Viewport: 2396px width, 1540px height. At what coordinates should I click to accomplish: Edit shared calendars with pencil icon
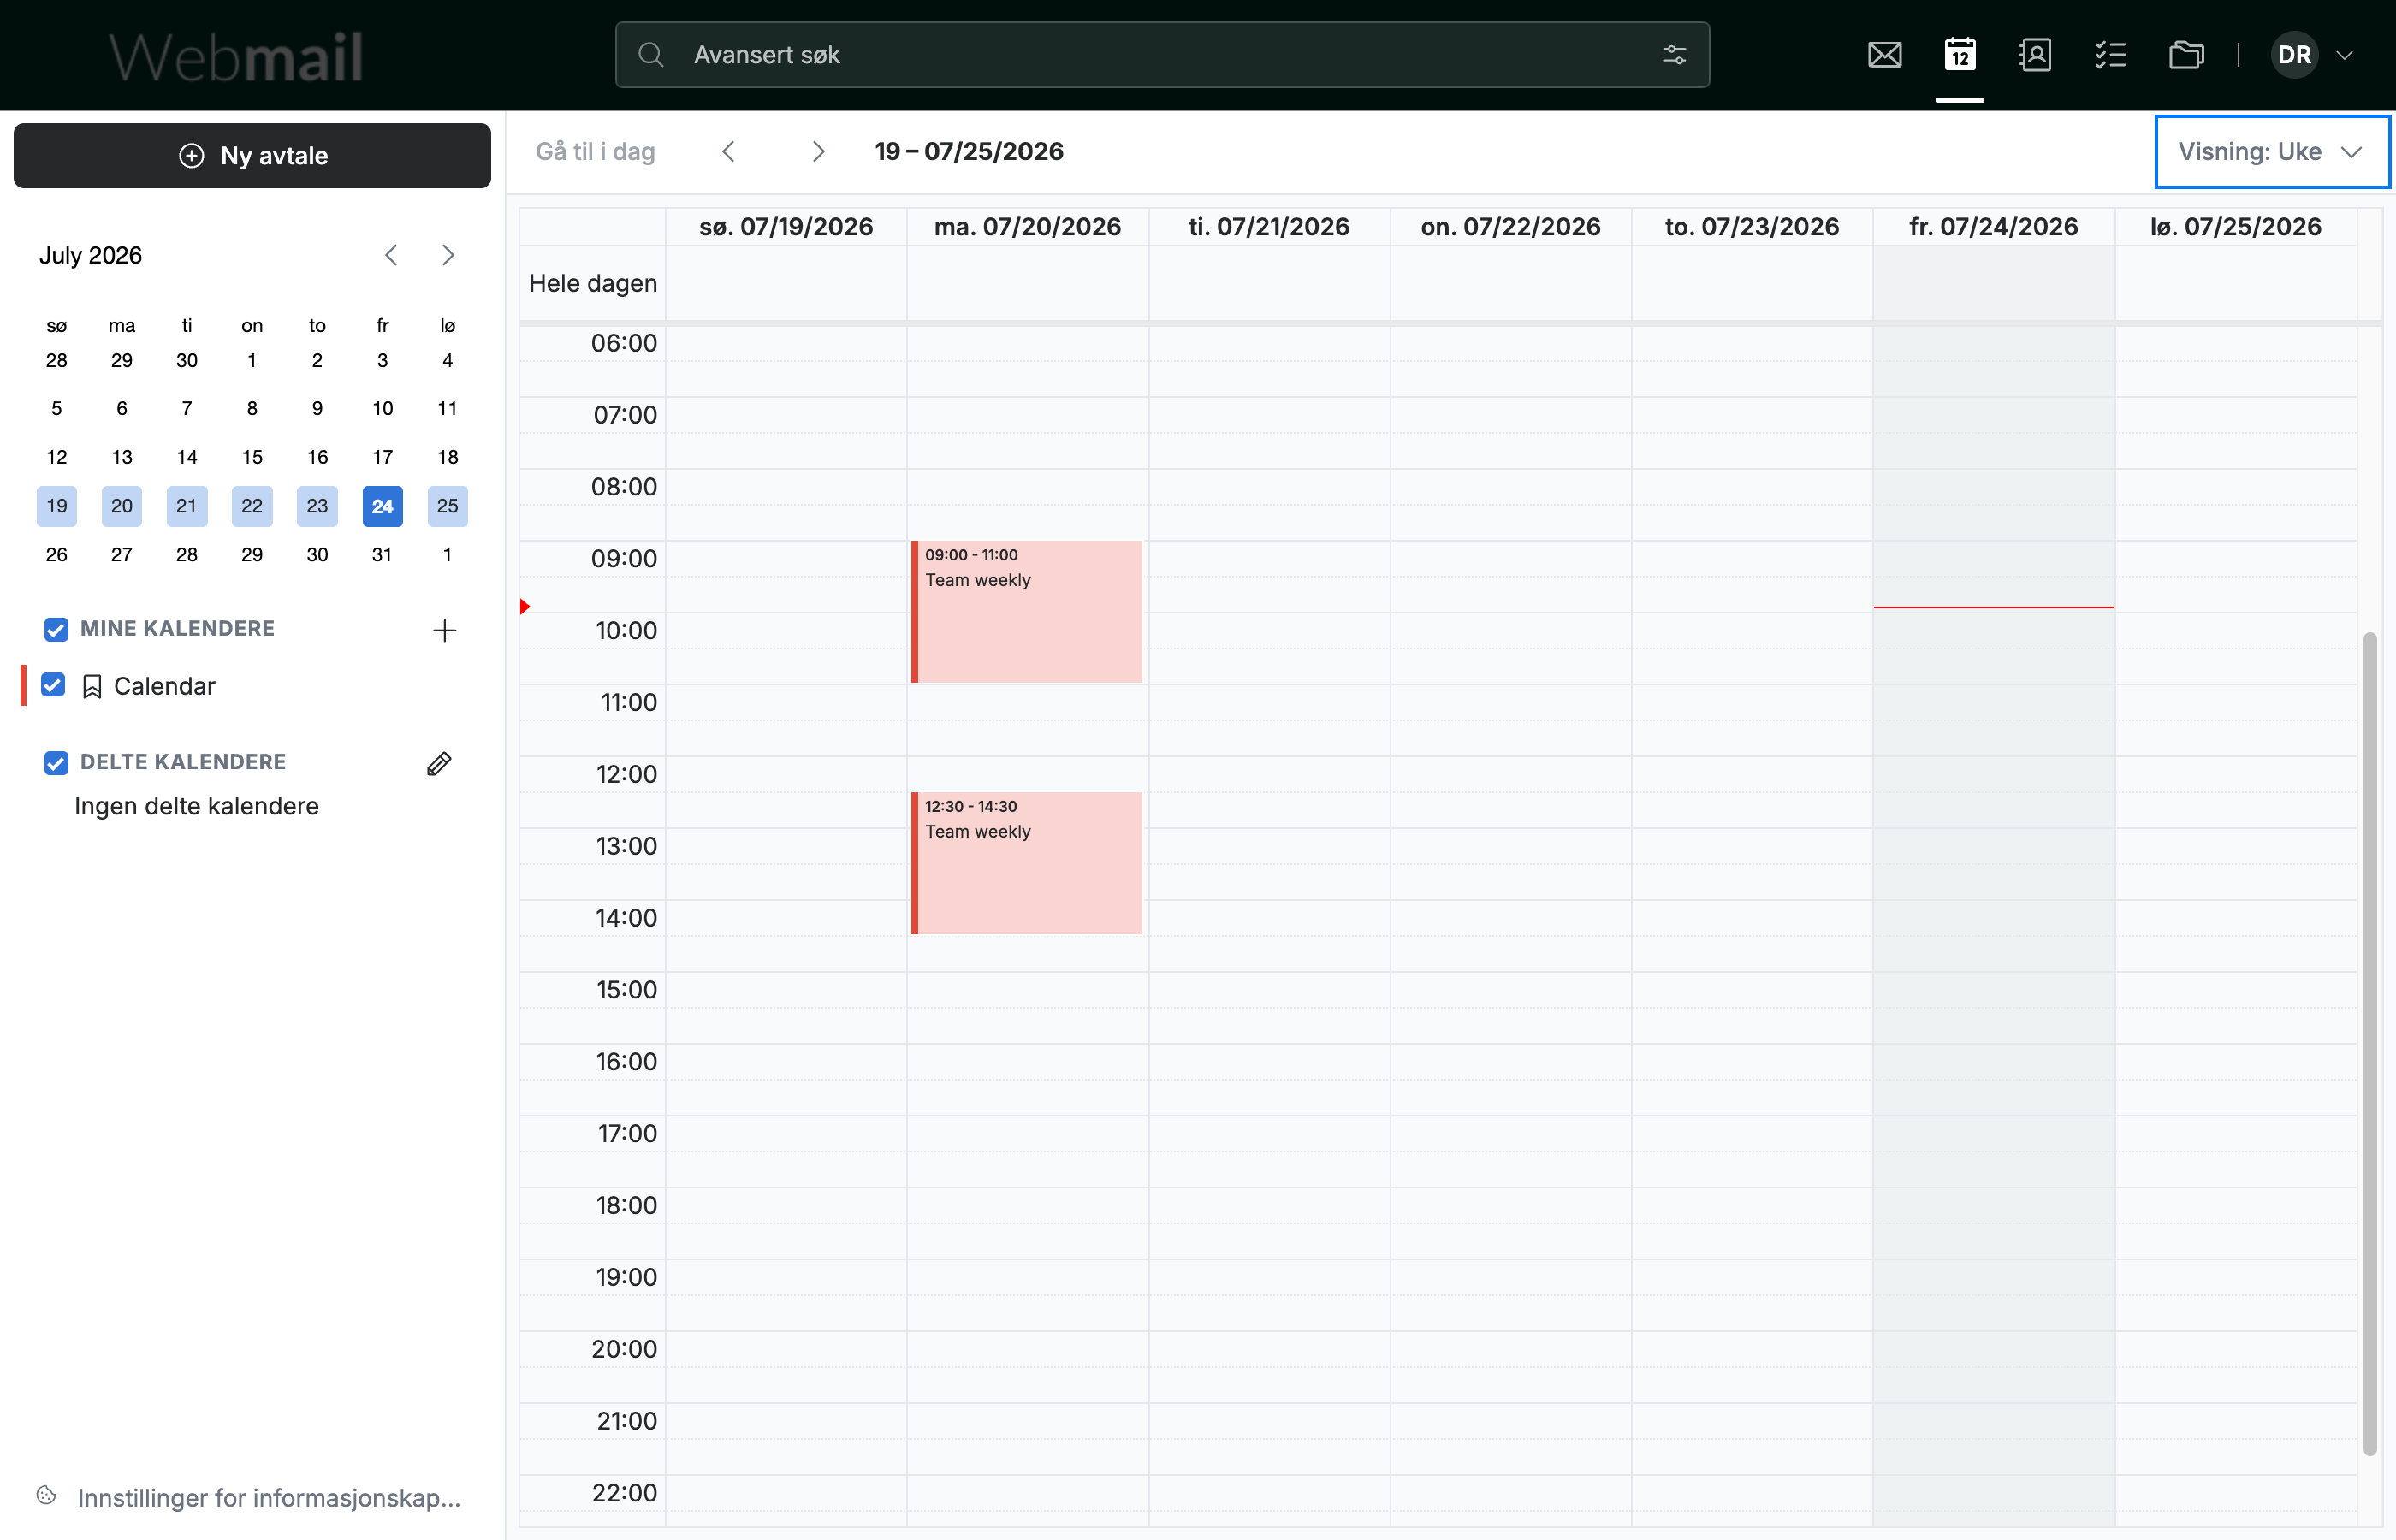(x=439, y=764)
